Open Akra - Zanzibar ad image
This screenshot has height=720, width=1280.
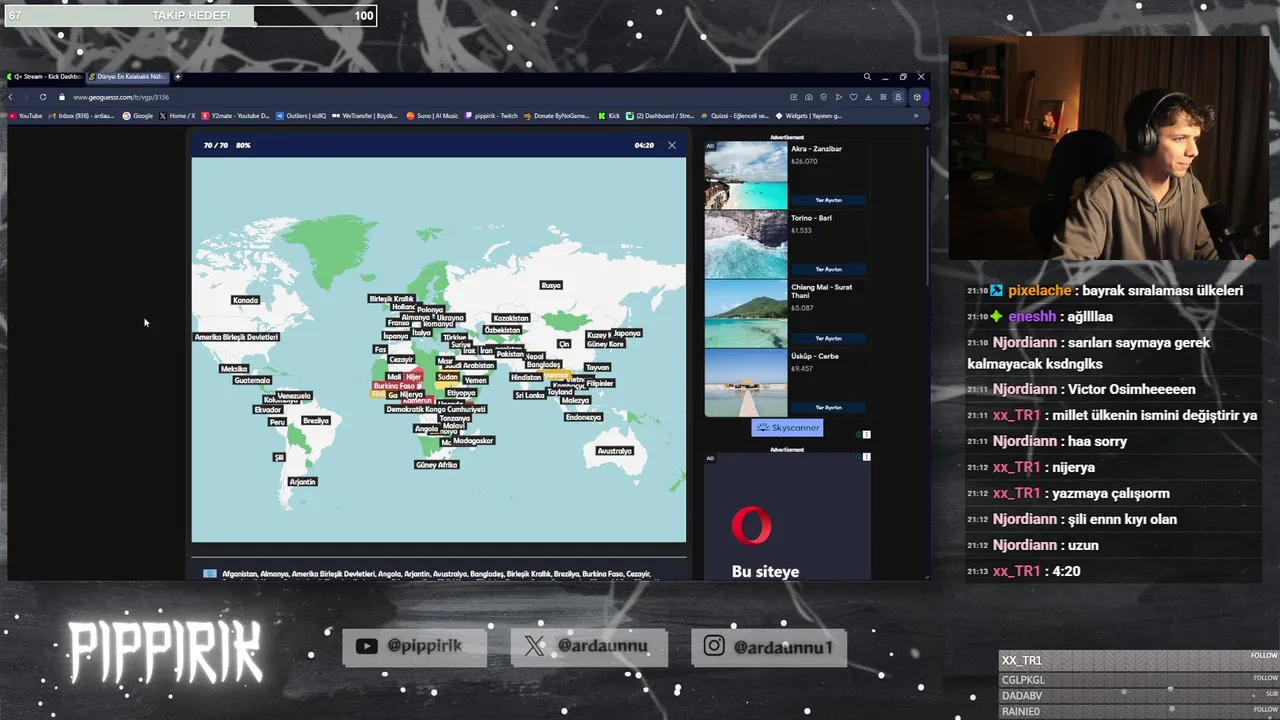pyautogui.click(x=746, y=174)
